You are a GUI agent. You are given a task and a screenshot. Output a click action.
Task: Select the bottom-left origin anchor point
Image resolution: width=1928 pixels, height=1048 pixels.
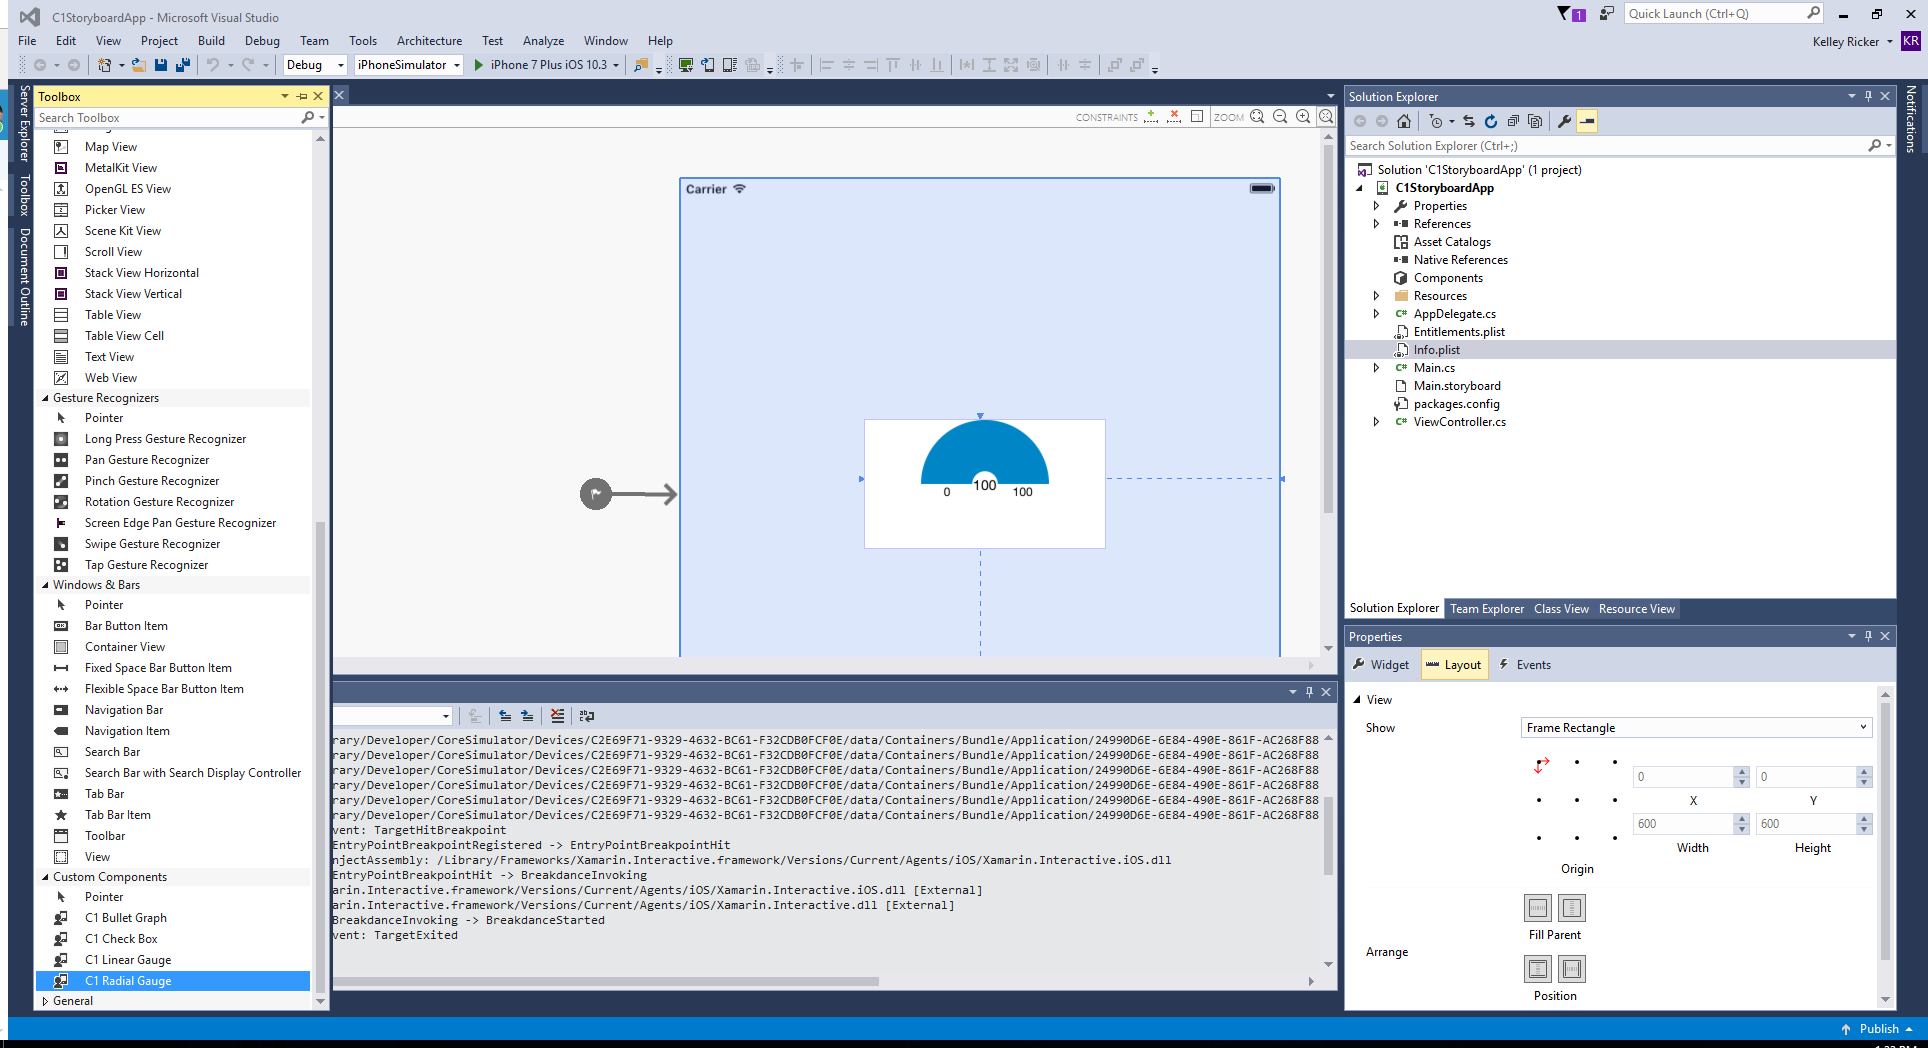pyautogui.click(x=1539, y=838)
